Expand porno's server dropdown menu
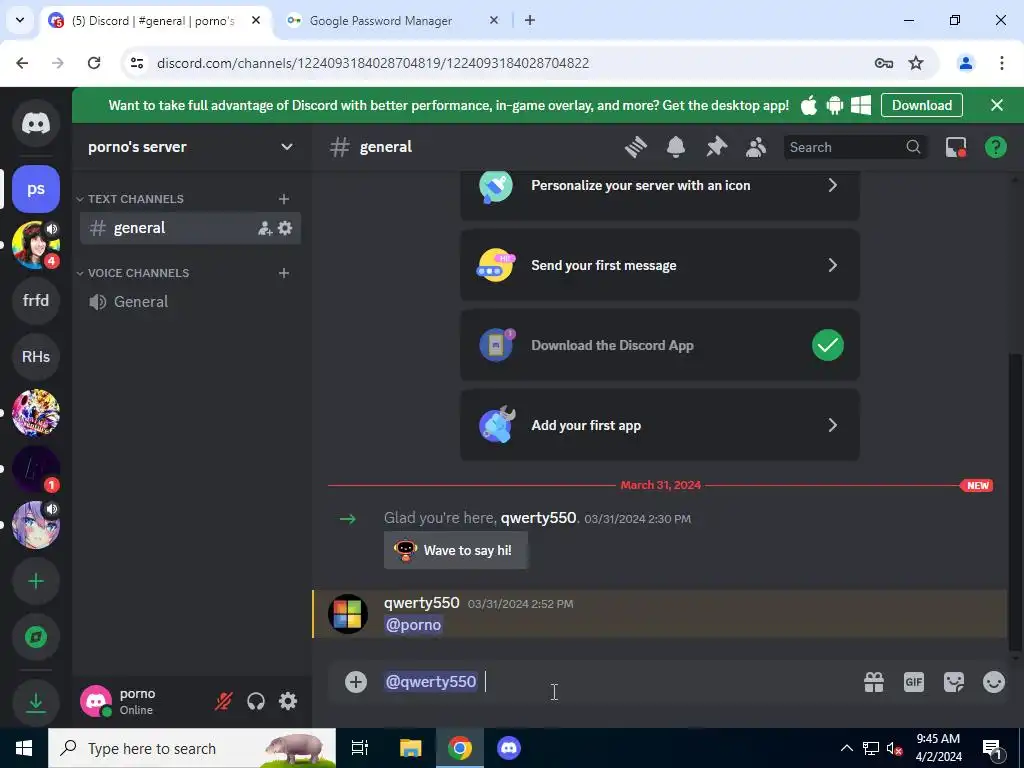Image resolution: width=1024 pixels, height=768 pixels. pos(287,147)
